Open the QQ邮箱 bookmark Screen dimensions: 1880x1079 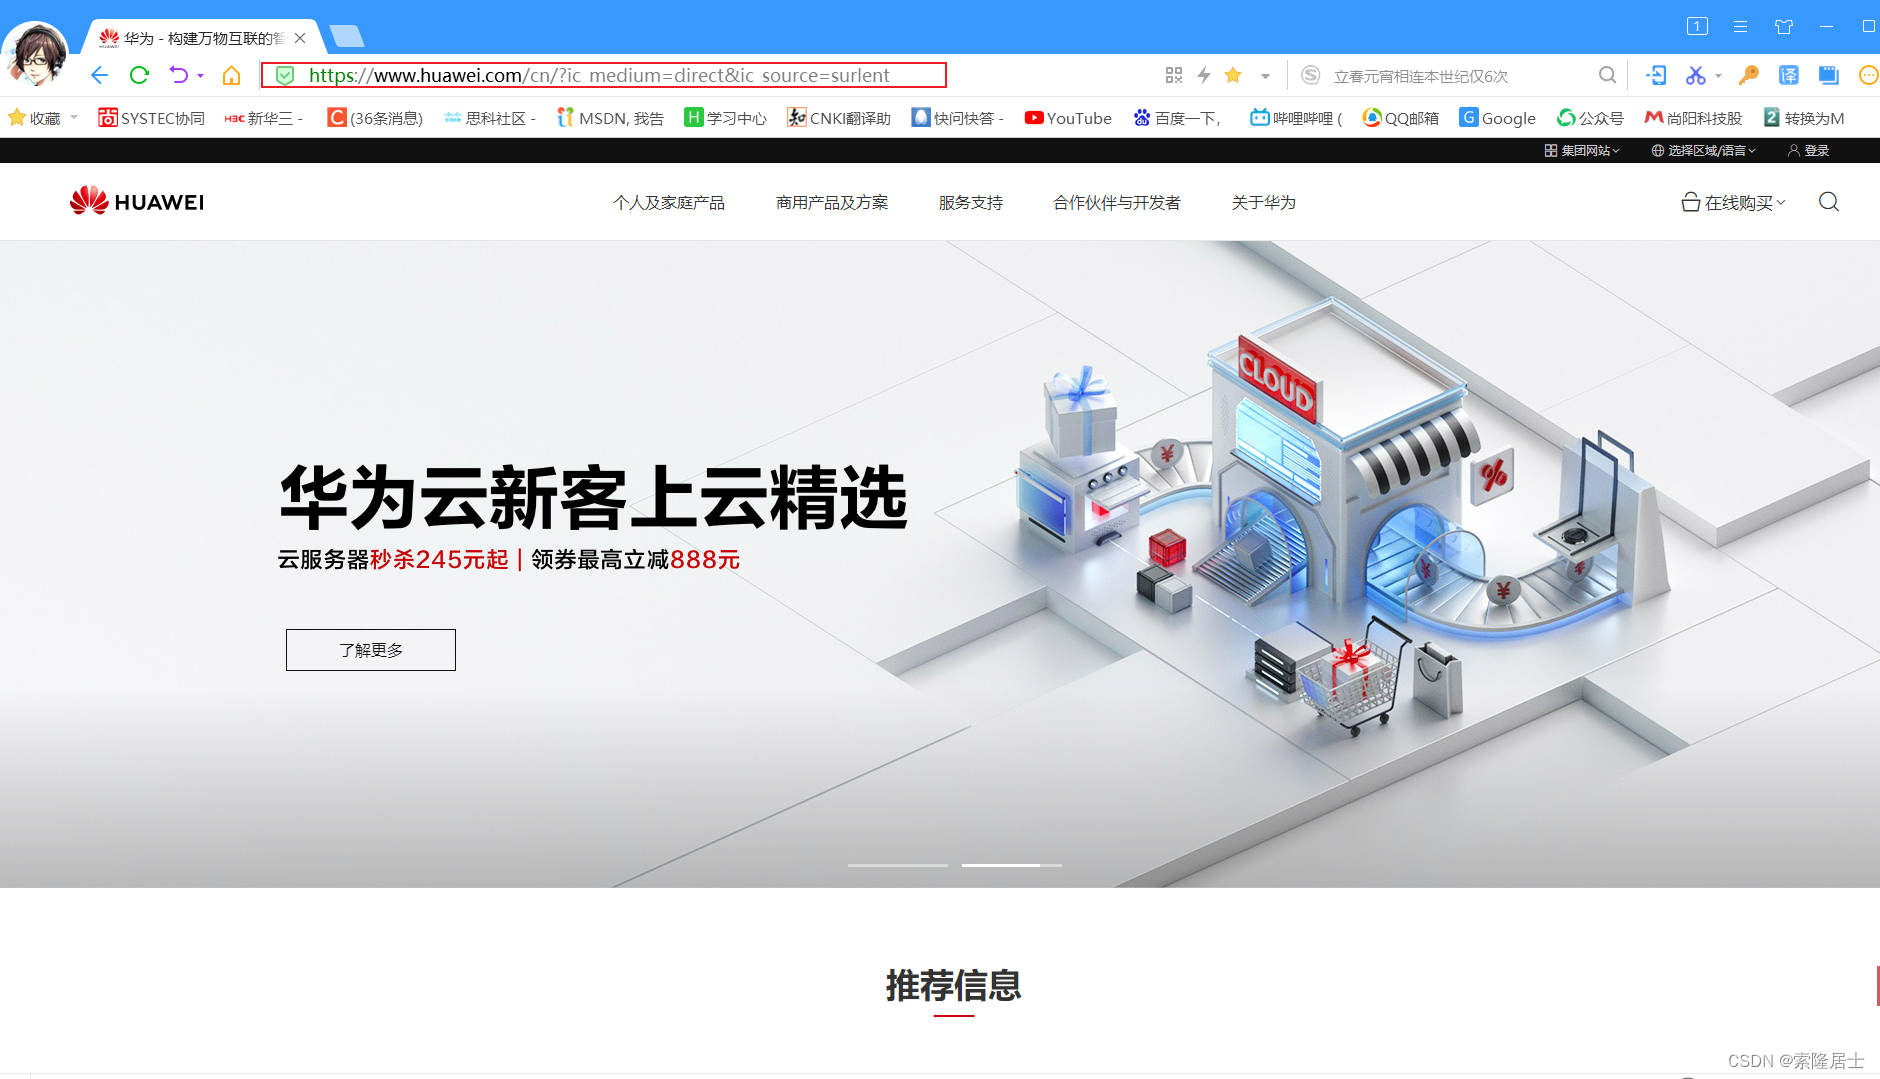point(1400,118)
